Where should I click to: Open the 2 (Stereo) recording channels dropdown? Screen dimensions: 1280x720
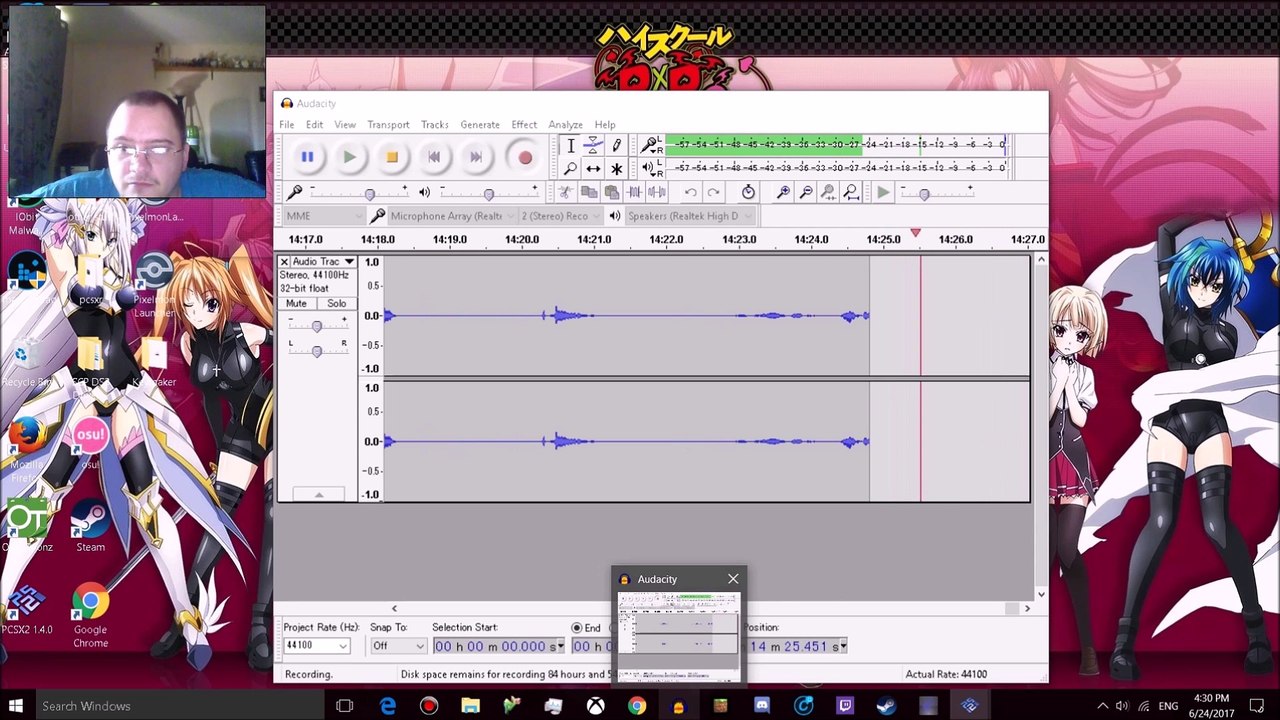(x=560, y=216)
